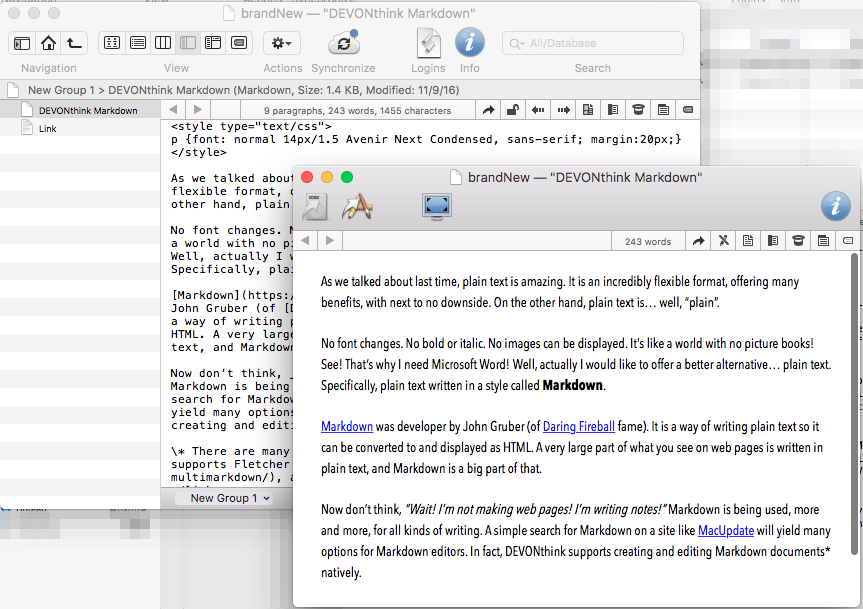Open the Actions gear dropdown
This screenshot has width=863, height=609.
coord(282,43)
